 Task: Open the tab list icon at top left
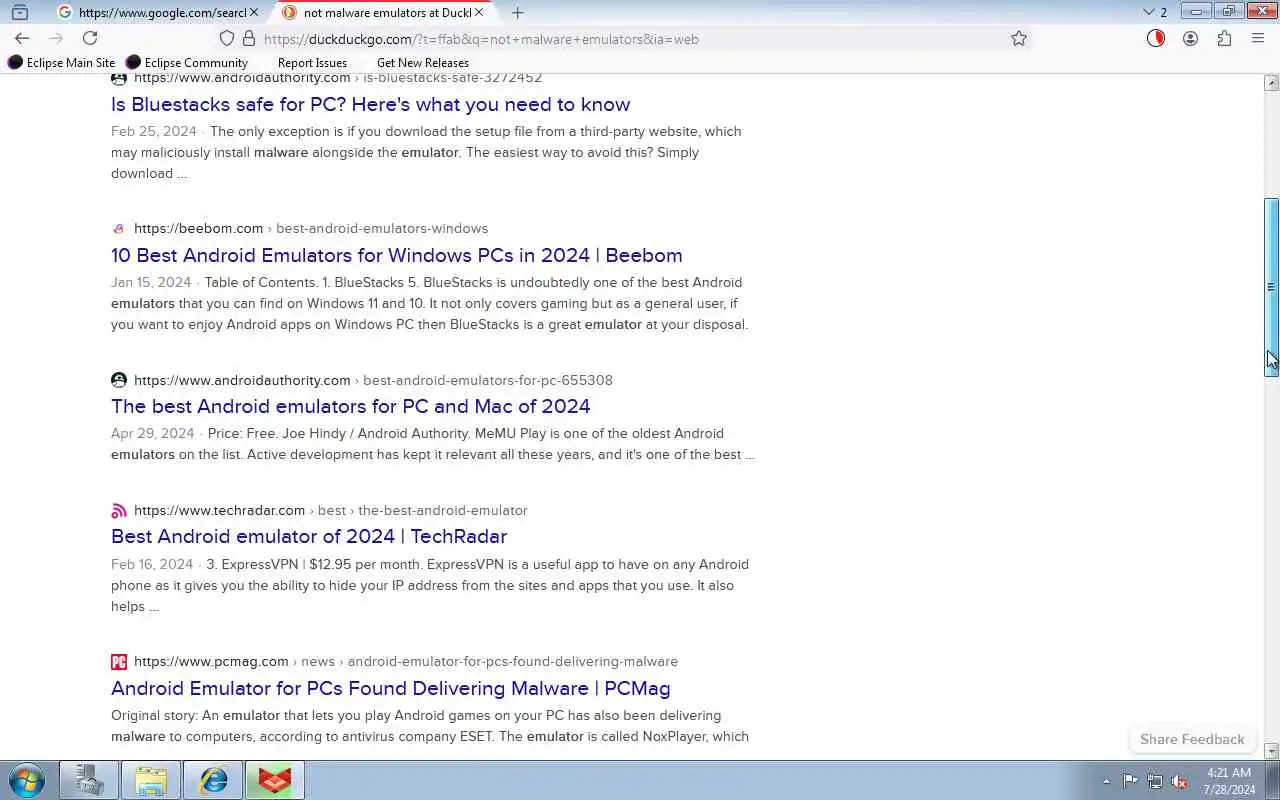point(19,12)
